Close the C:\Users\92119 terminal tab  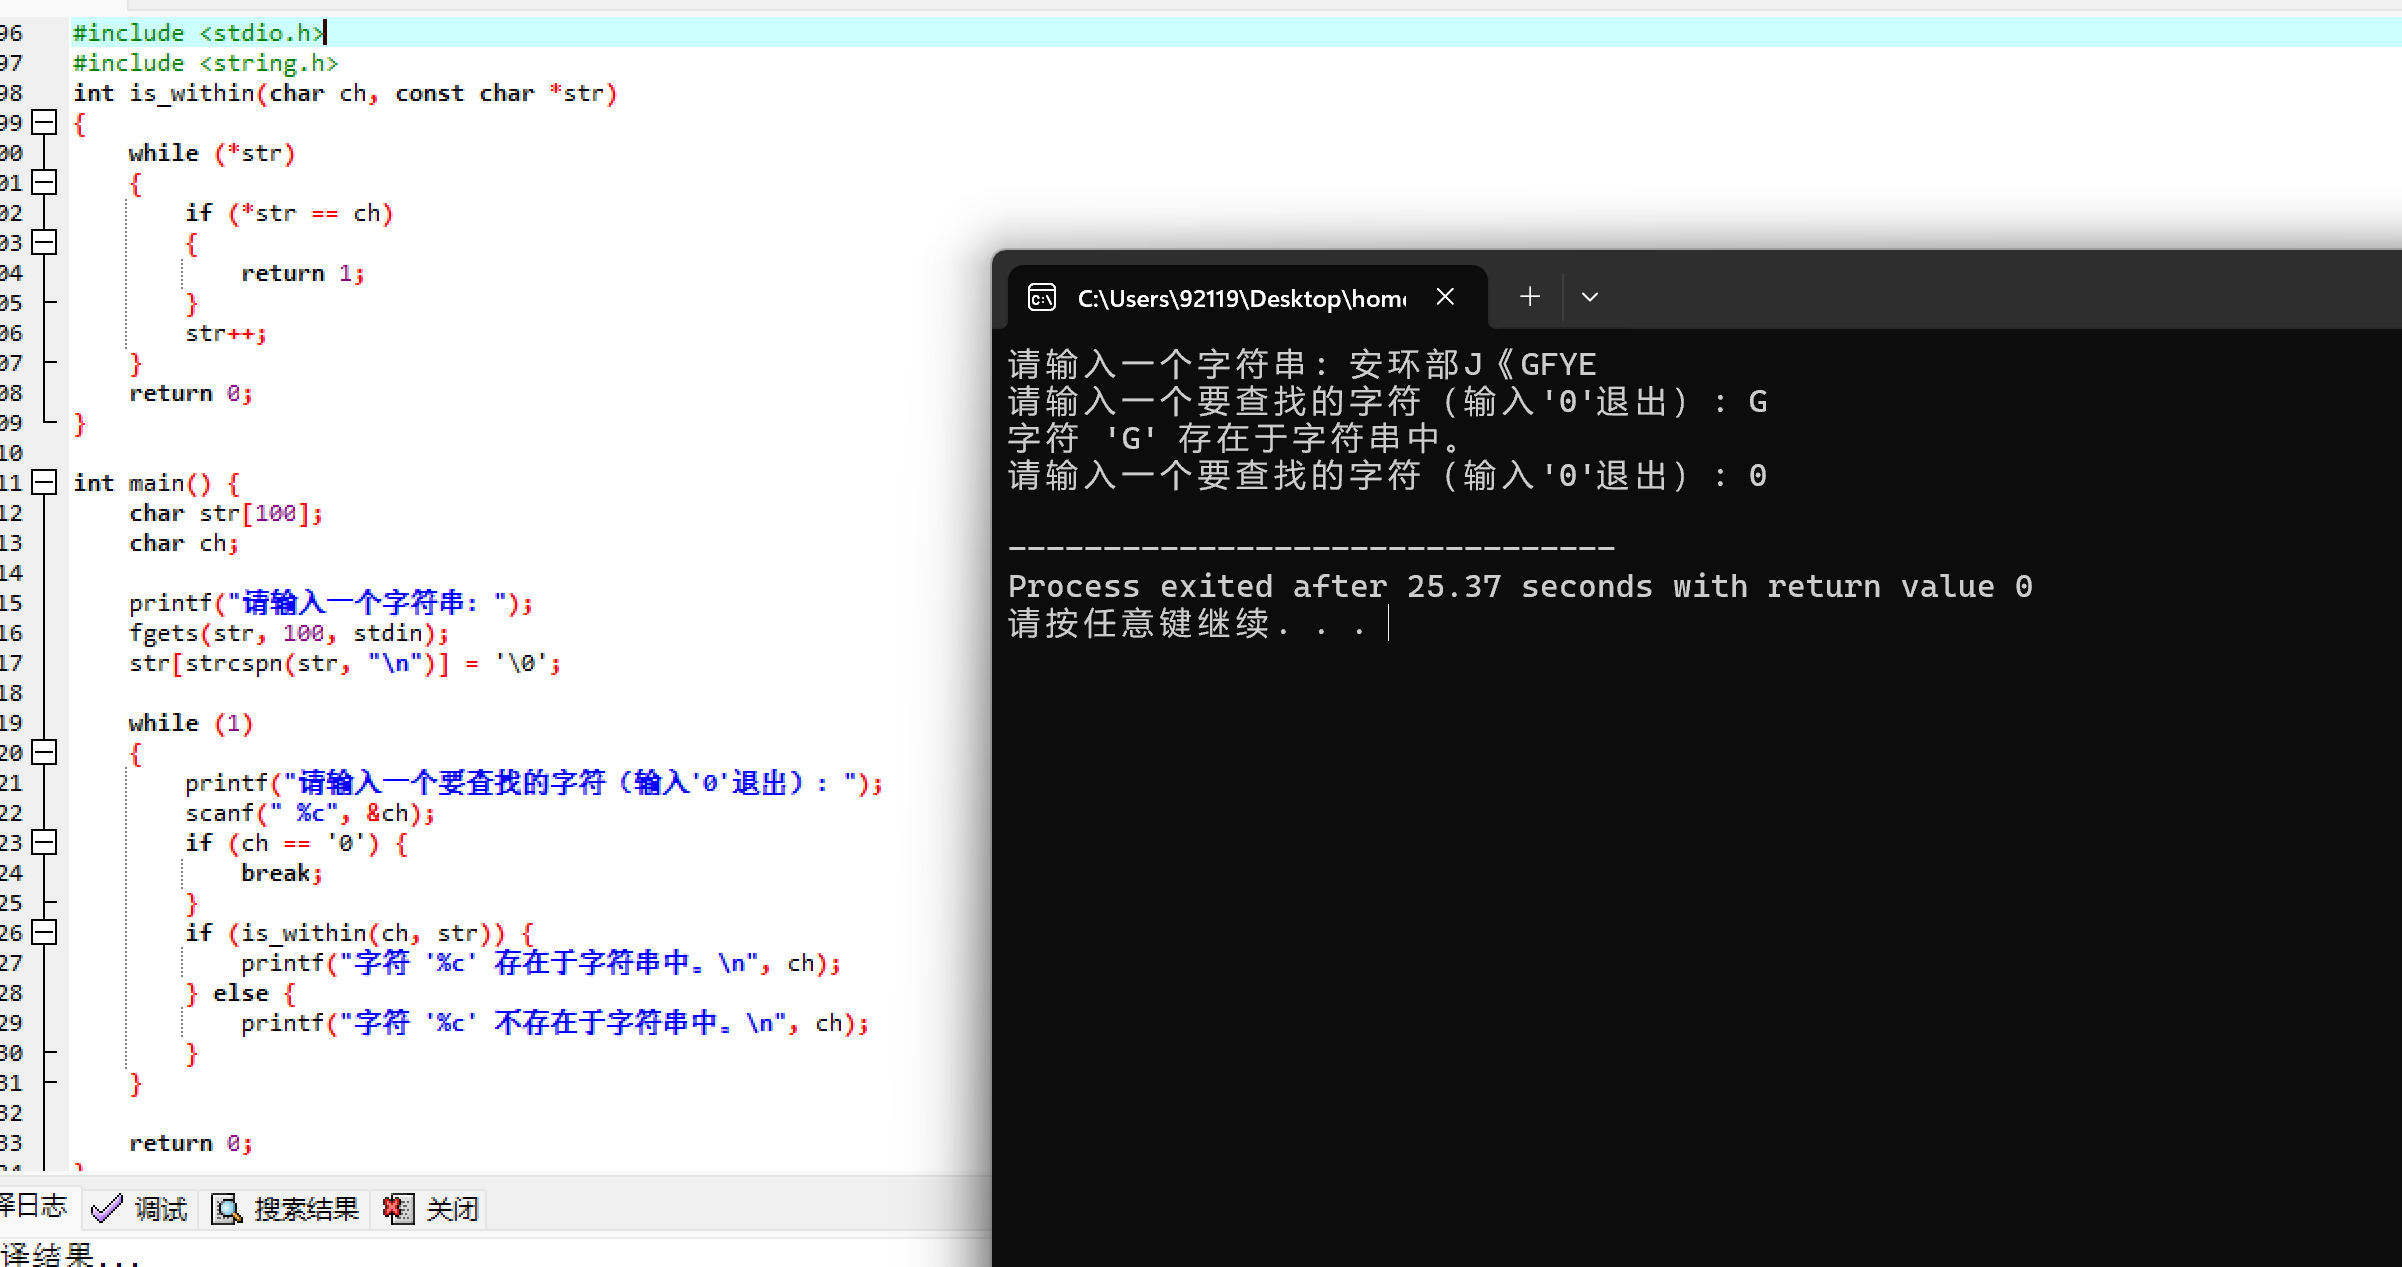(1445, 297)
